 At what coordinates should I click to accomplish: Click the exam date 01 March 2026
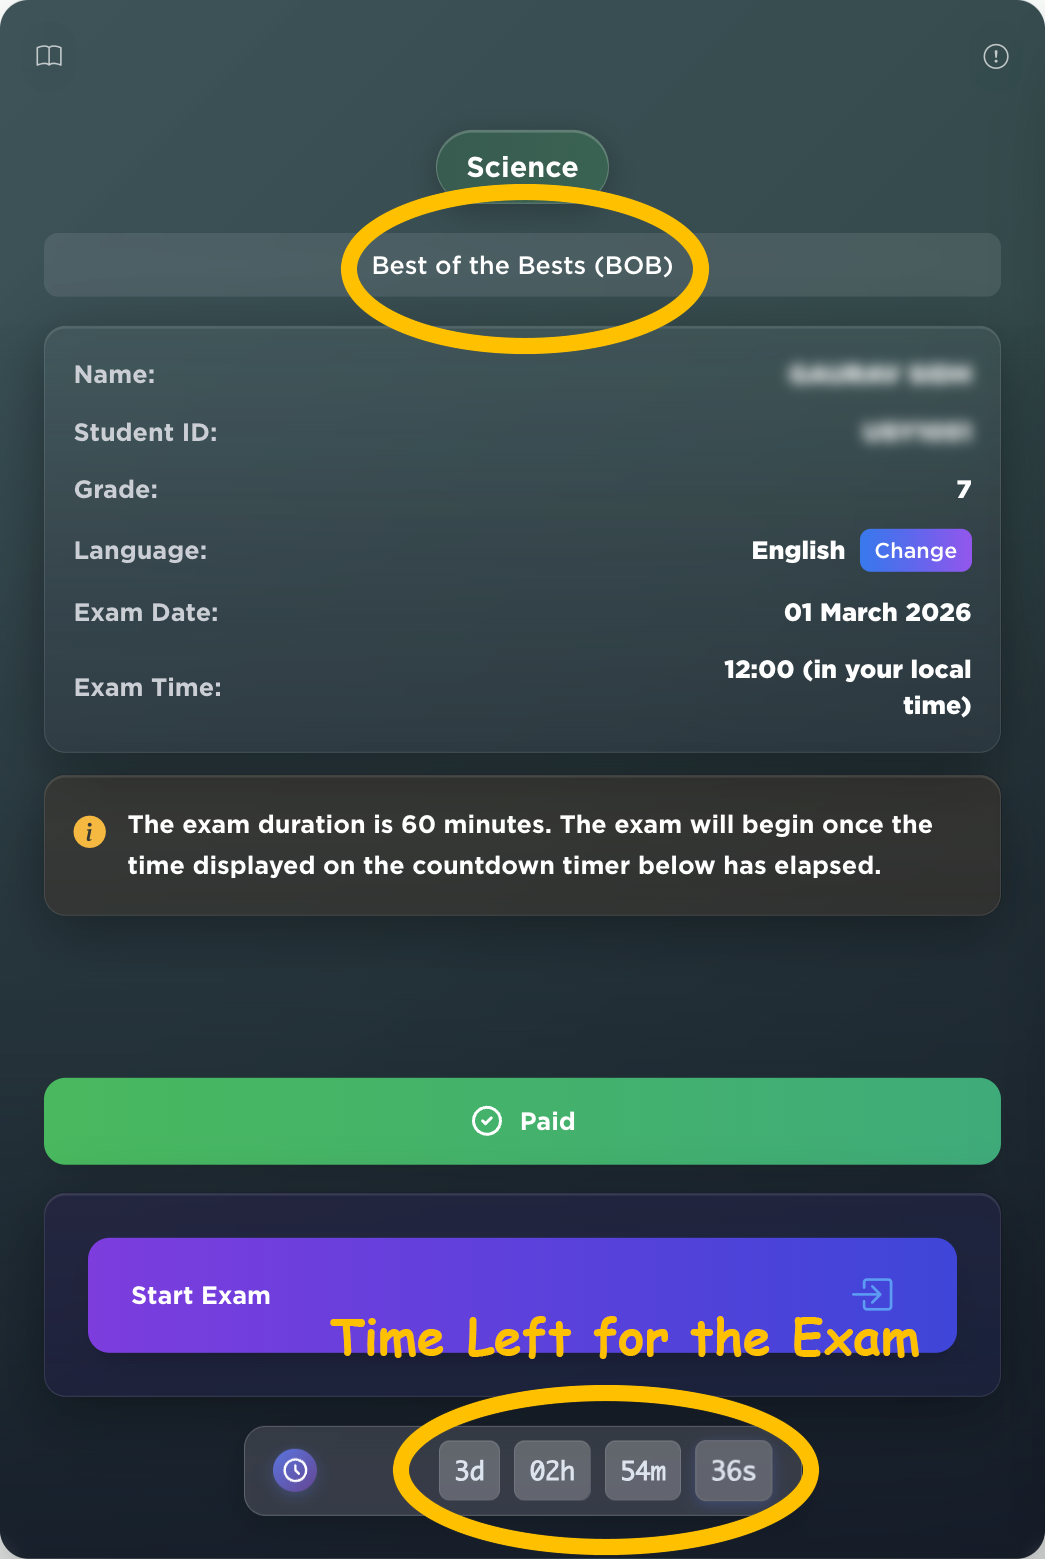coord(877,612)
